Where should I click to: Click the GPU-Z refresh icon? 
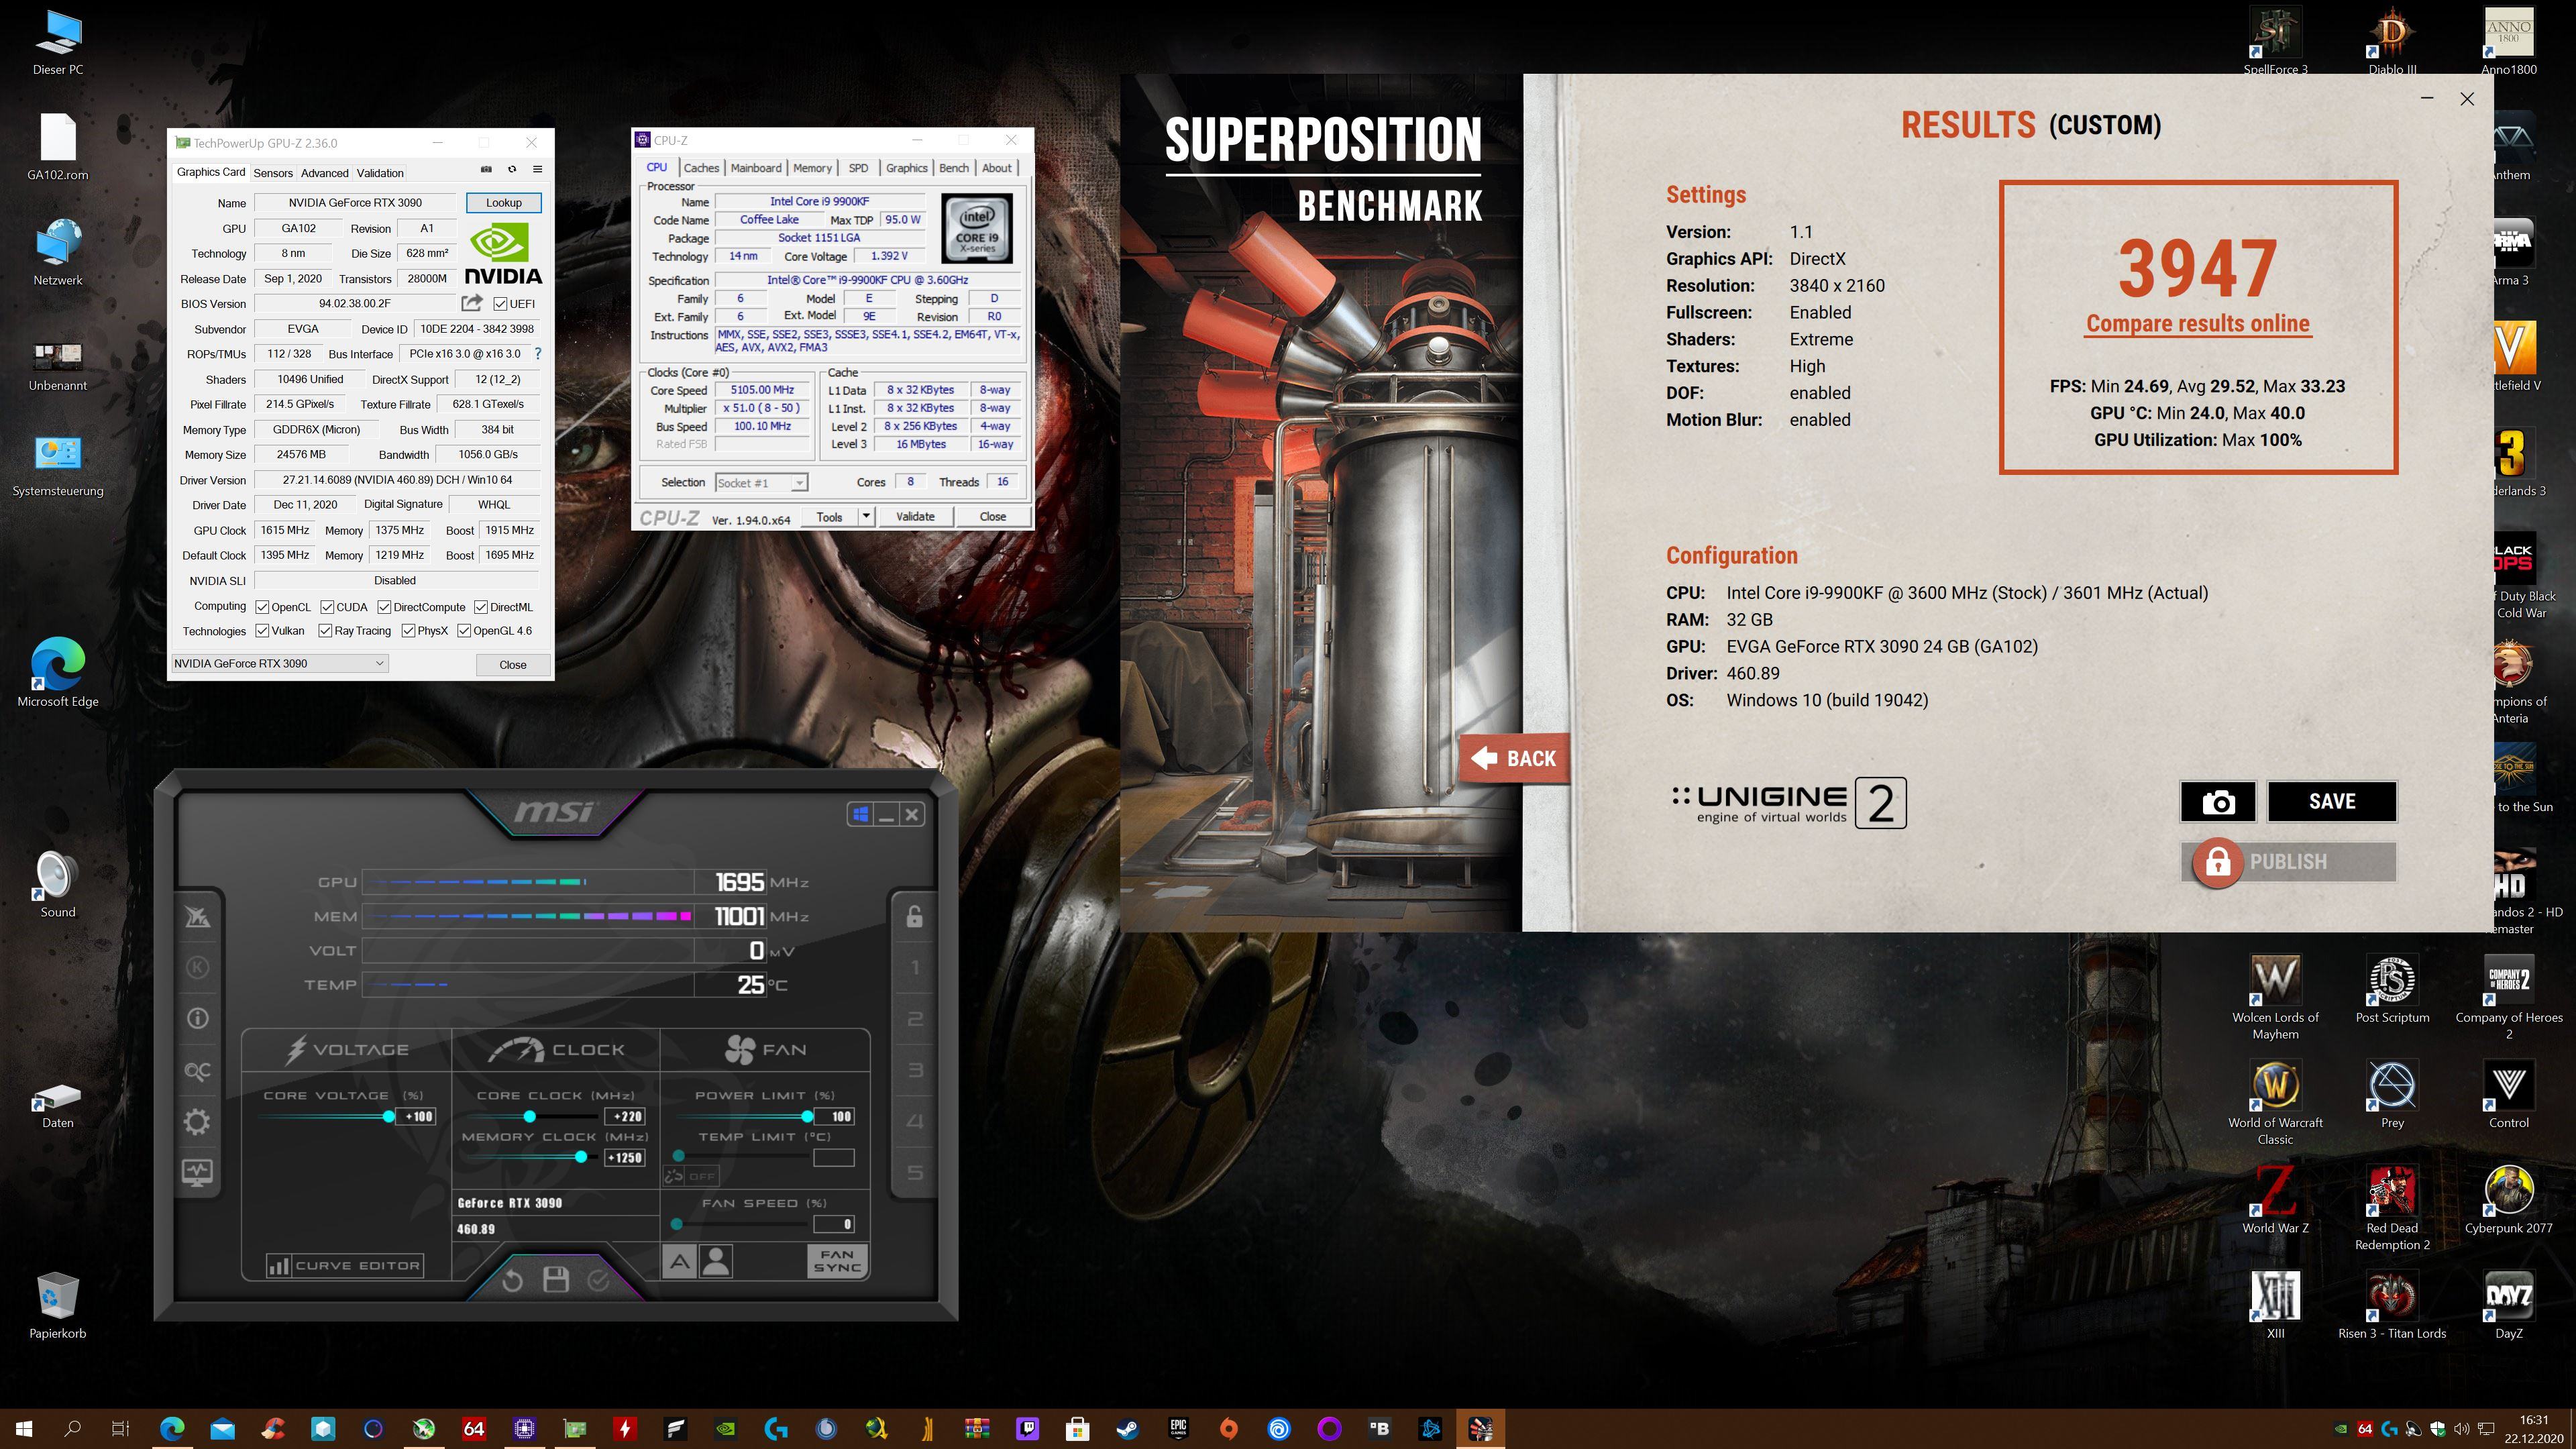[x=512, y=169]
